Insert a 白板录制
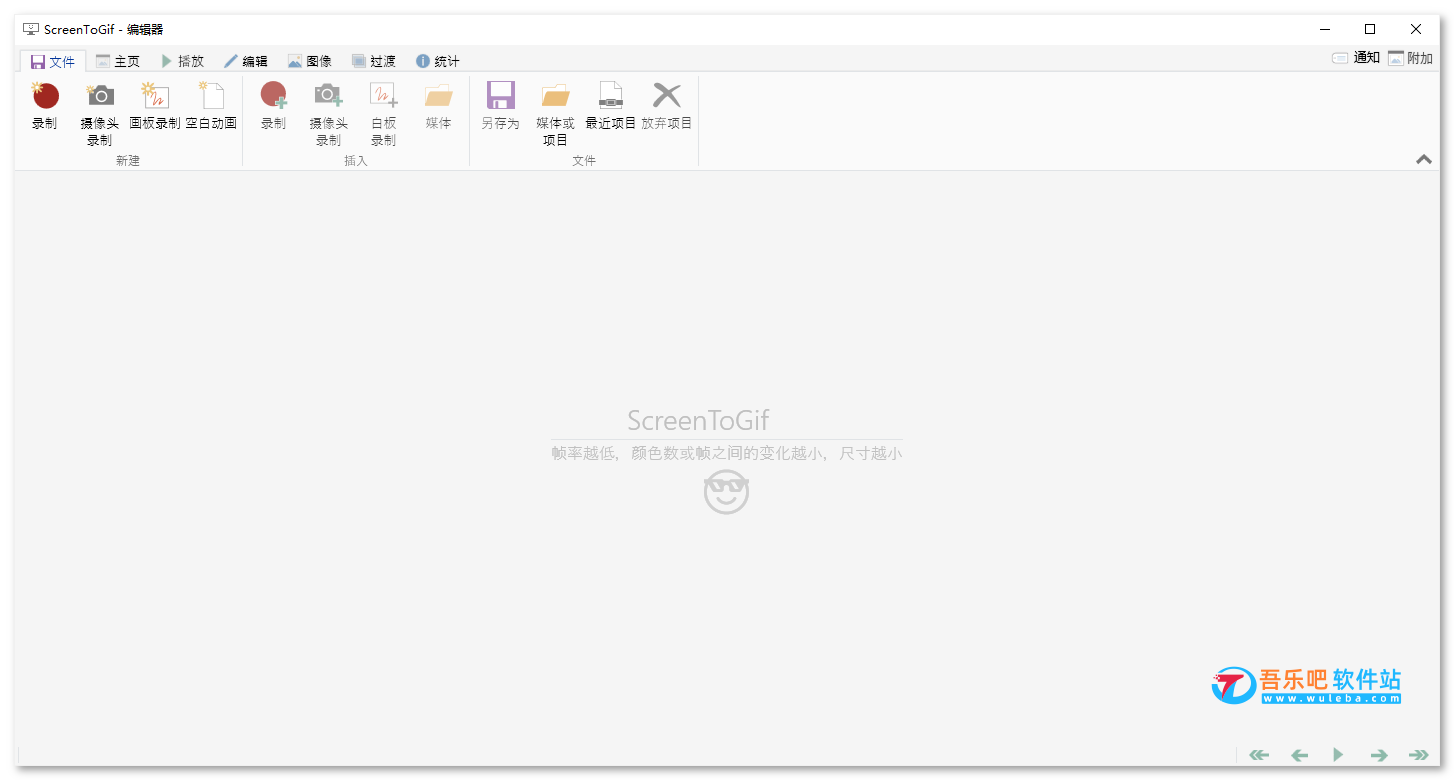 coord(384,114)
